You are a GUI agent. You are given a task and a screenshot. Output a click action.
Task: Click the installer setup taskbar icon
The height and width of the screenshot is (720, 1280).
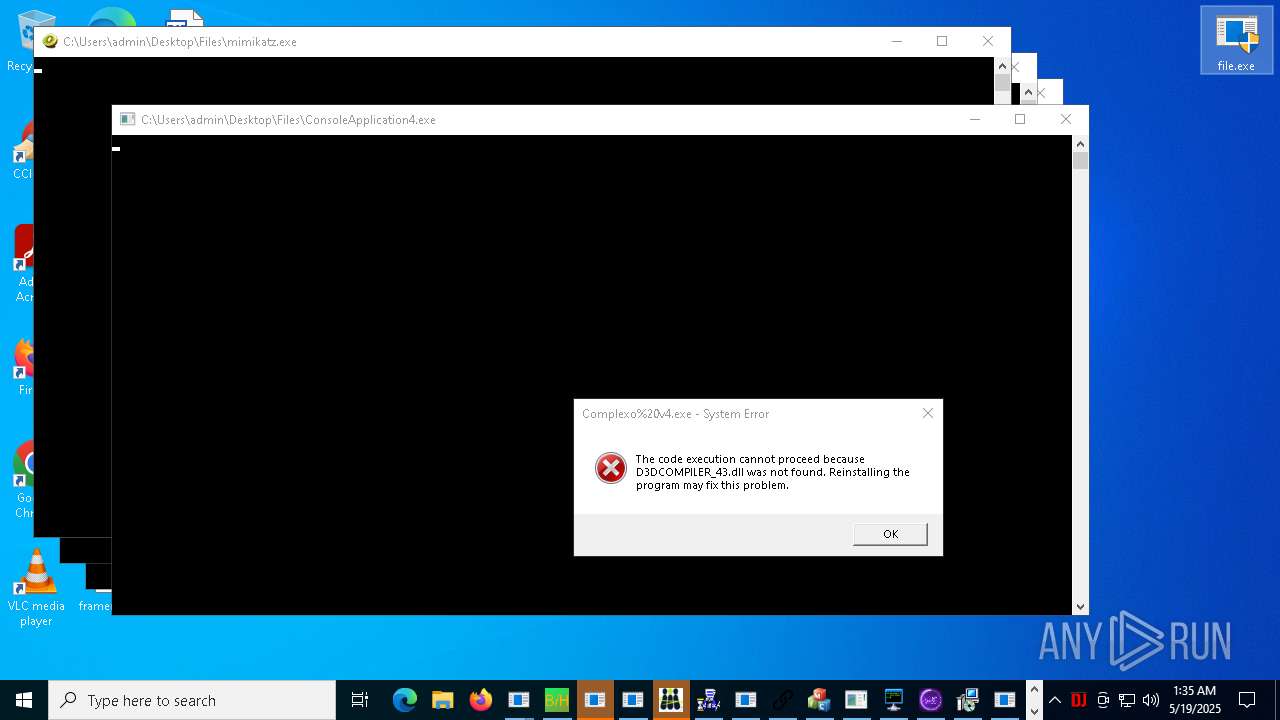[x=967, y=700]
